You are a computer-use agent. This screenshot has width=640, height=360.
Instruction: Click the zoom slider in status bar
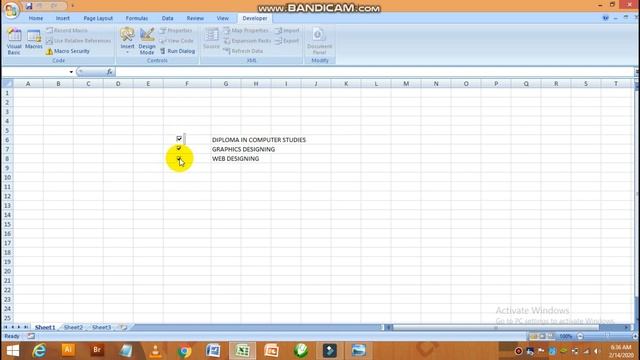pyautogui.click(x=607, y=336)
